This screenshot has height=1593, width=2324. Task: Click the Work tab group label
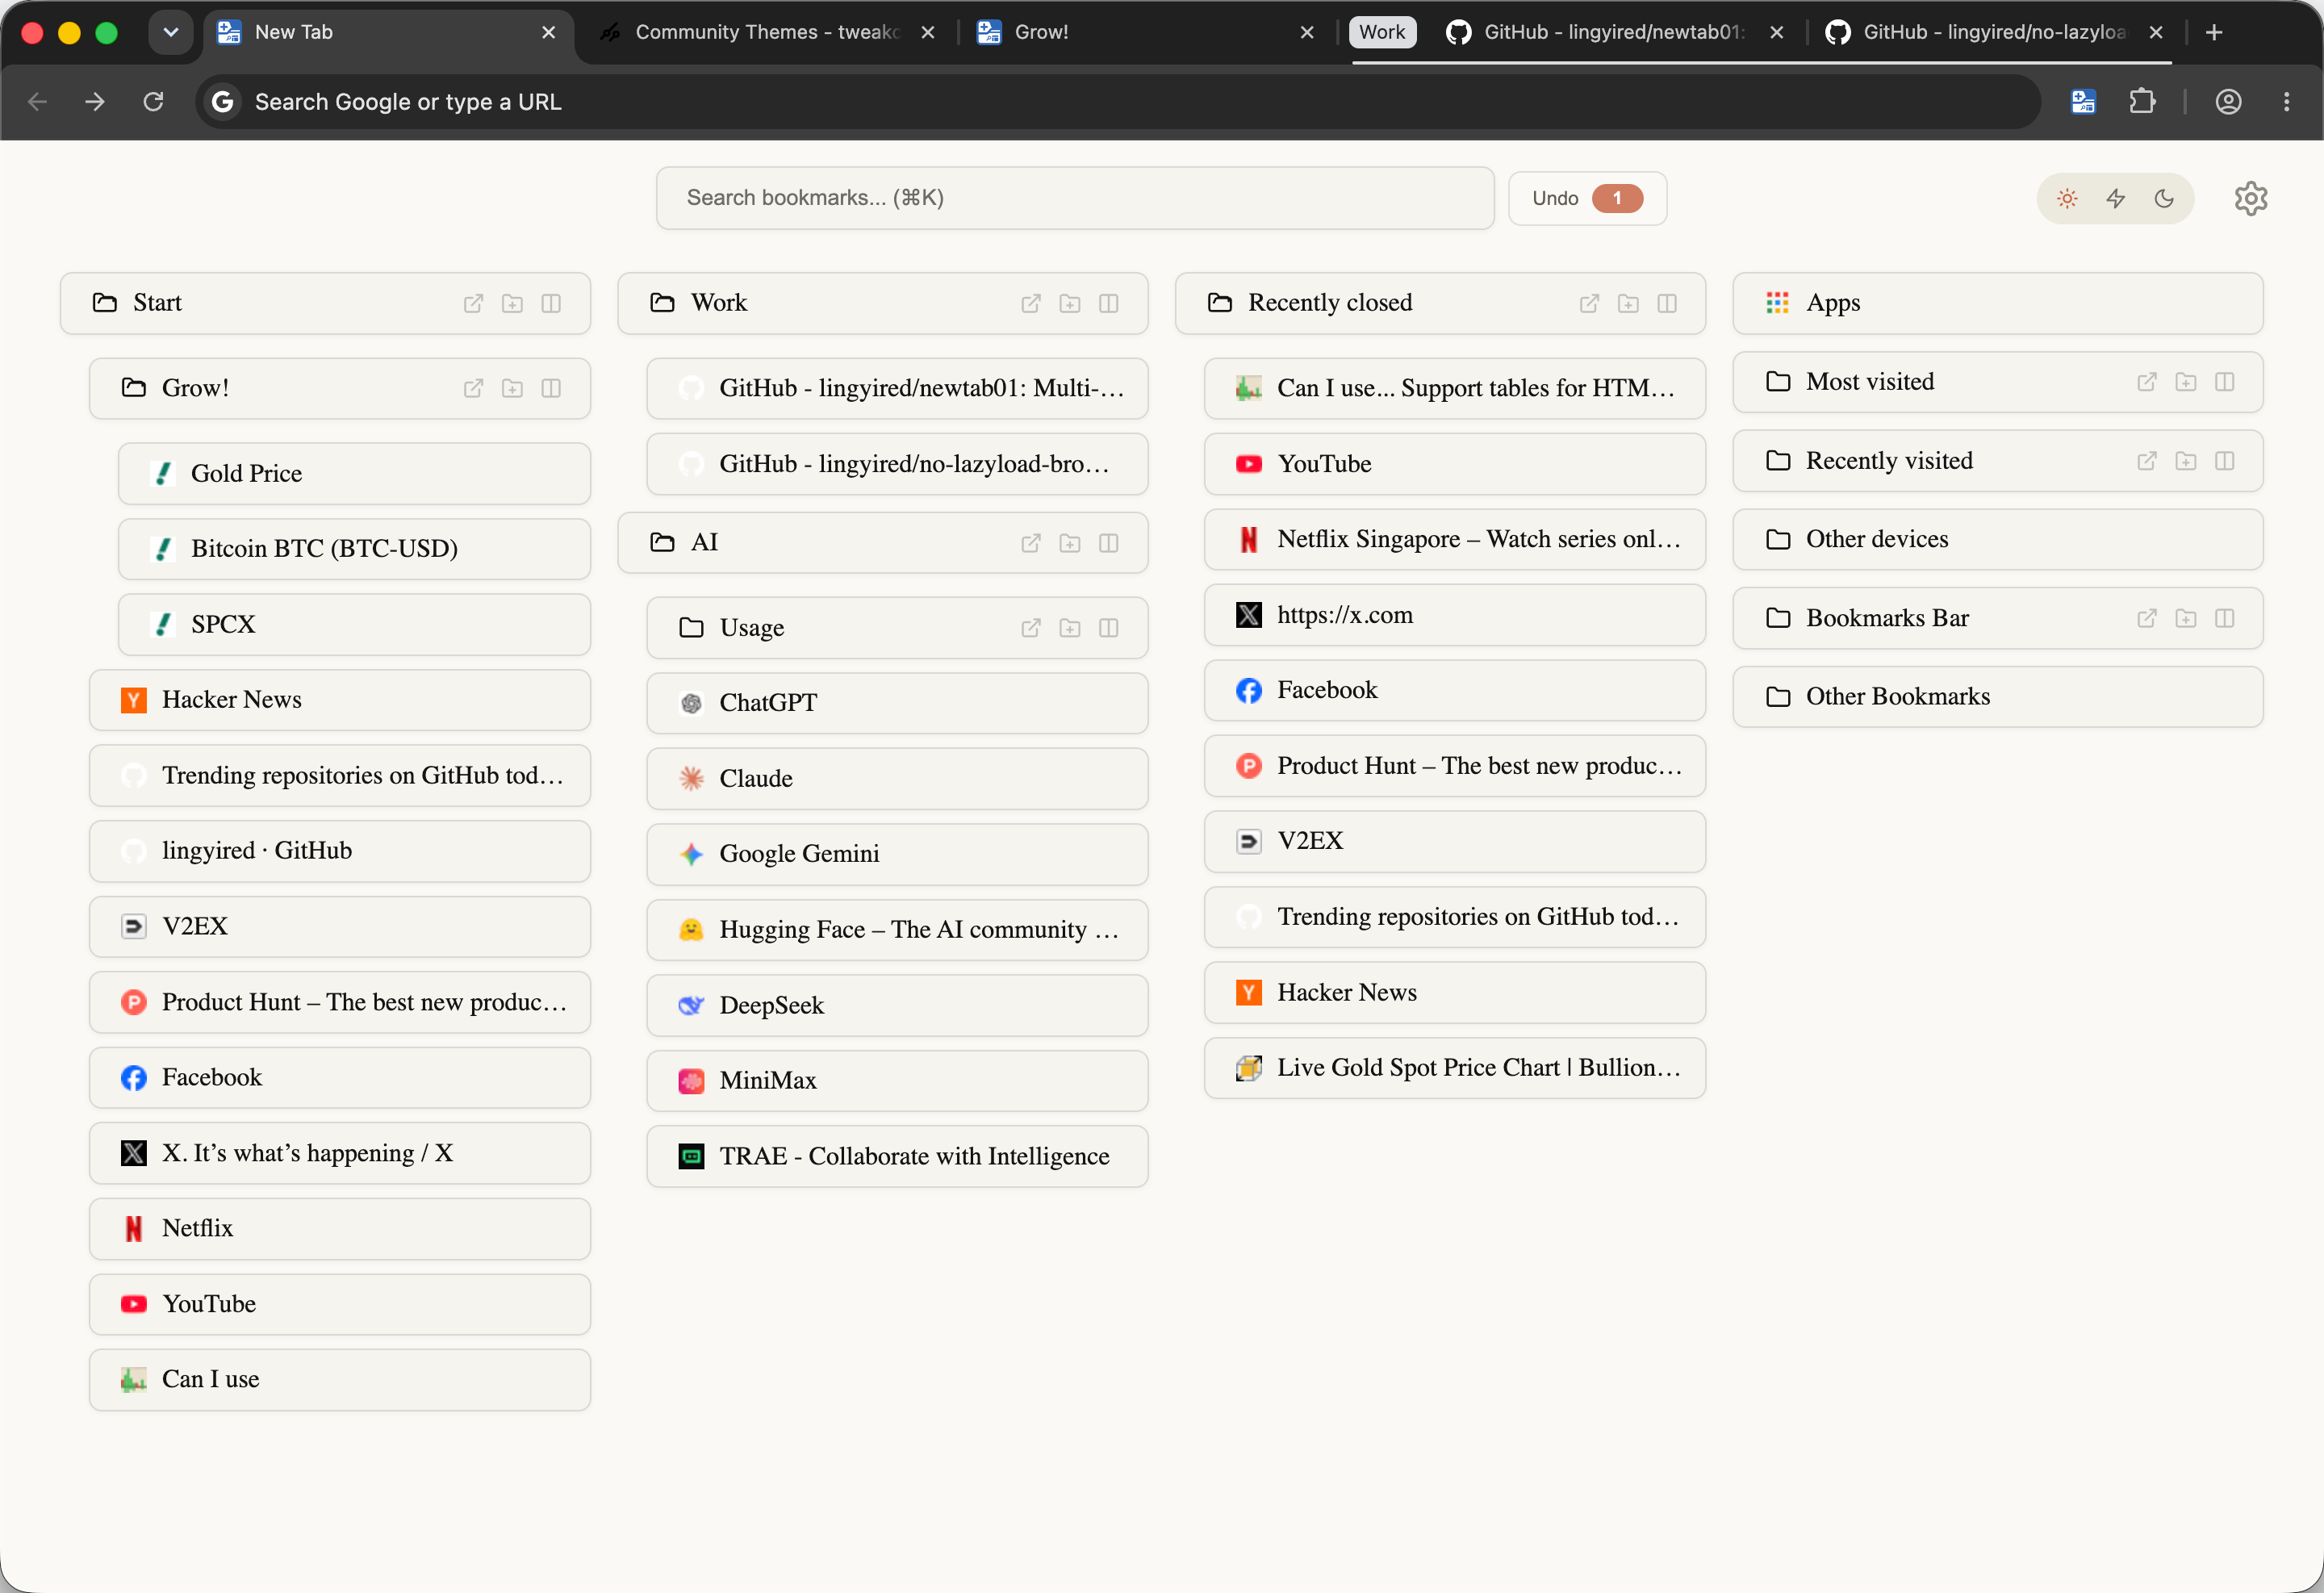click(x=1382, y=32)
